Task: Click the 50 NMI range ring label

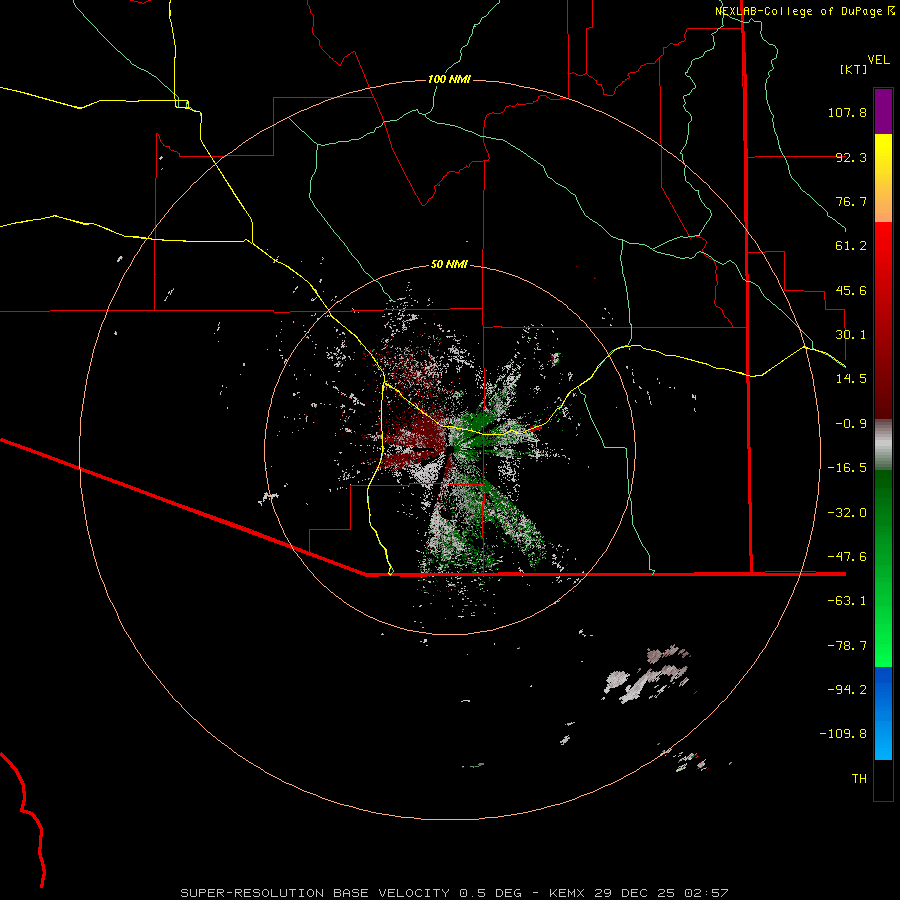Action: click(449, 264)
